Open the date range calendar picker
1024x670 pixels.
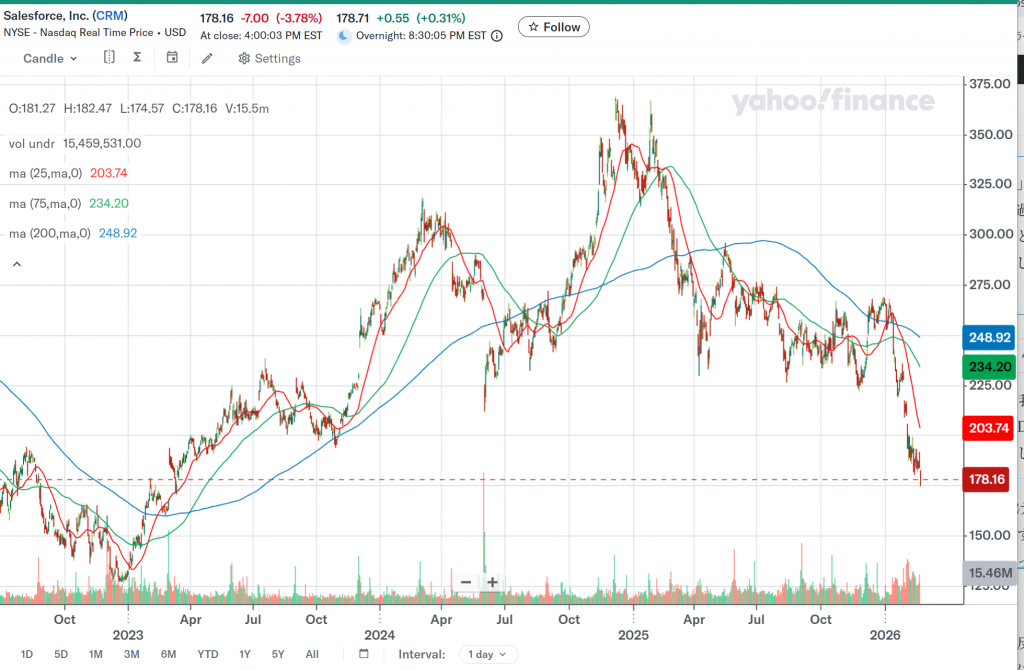click(x=364, y=654)
